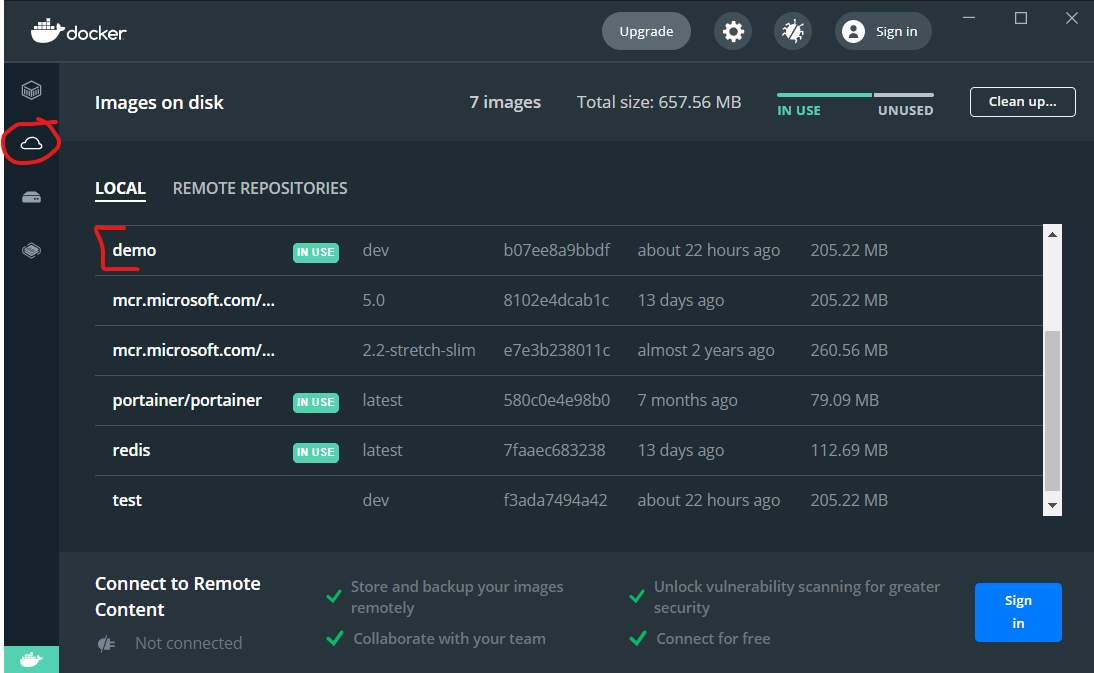Select the mcr.microsoft.com 2.2-stretch-slim image
Viewport: 1094px width, 673px height.
click(569, 351)
